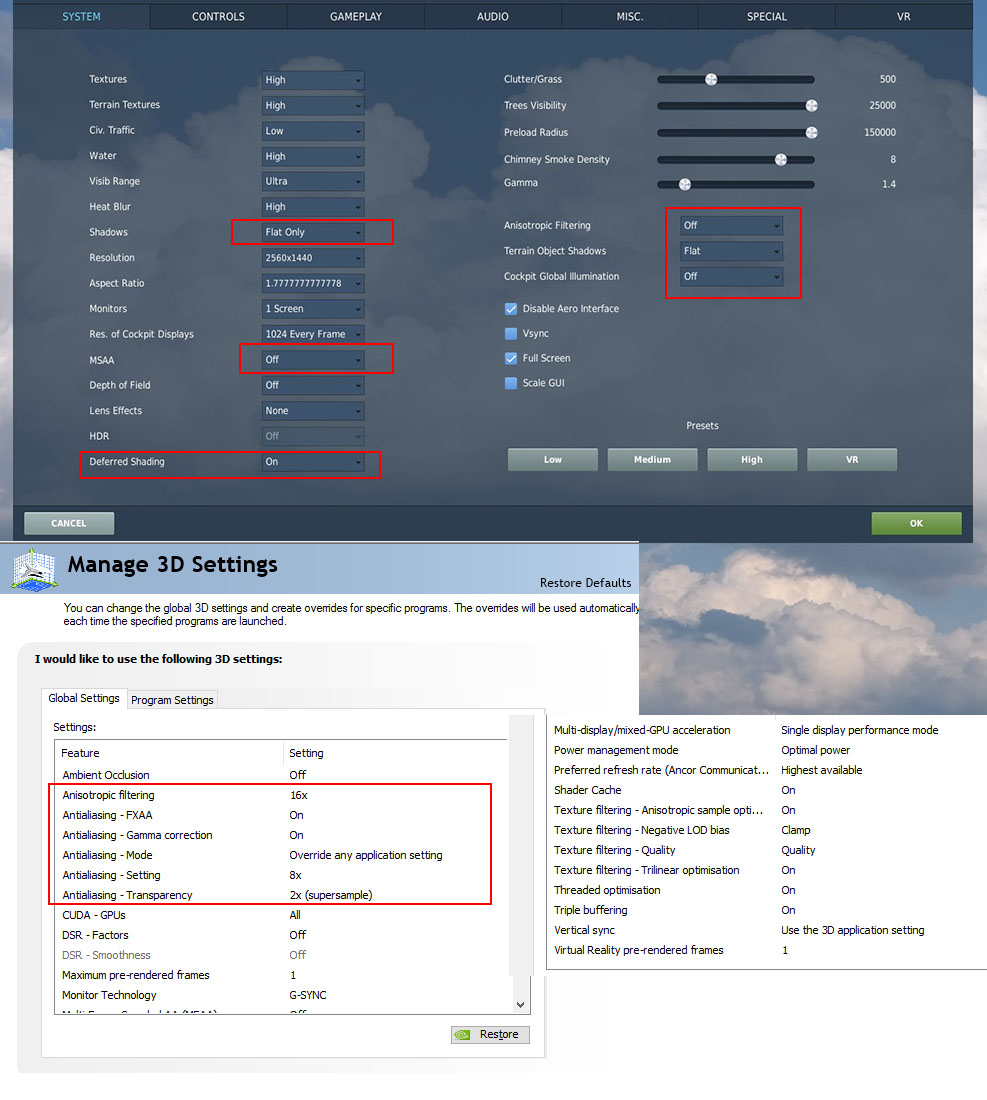Apply the Low preset
The width and height of the screenshot is (987, 1100).
553,460
